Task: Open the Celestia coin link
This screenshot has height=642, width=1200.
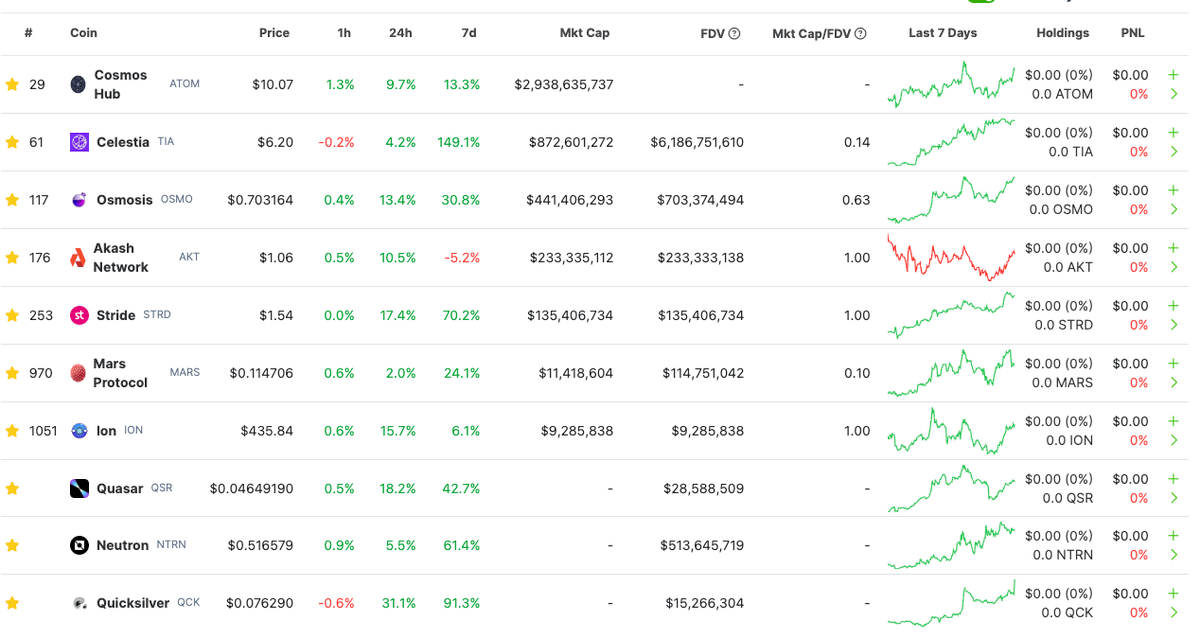Action: [123, 143]
